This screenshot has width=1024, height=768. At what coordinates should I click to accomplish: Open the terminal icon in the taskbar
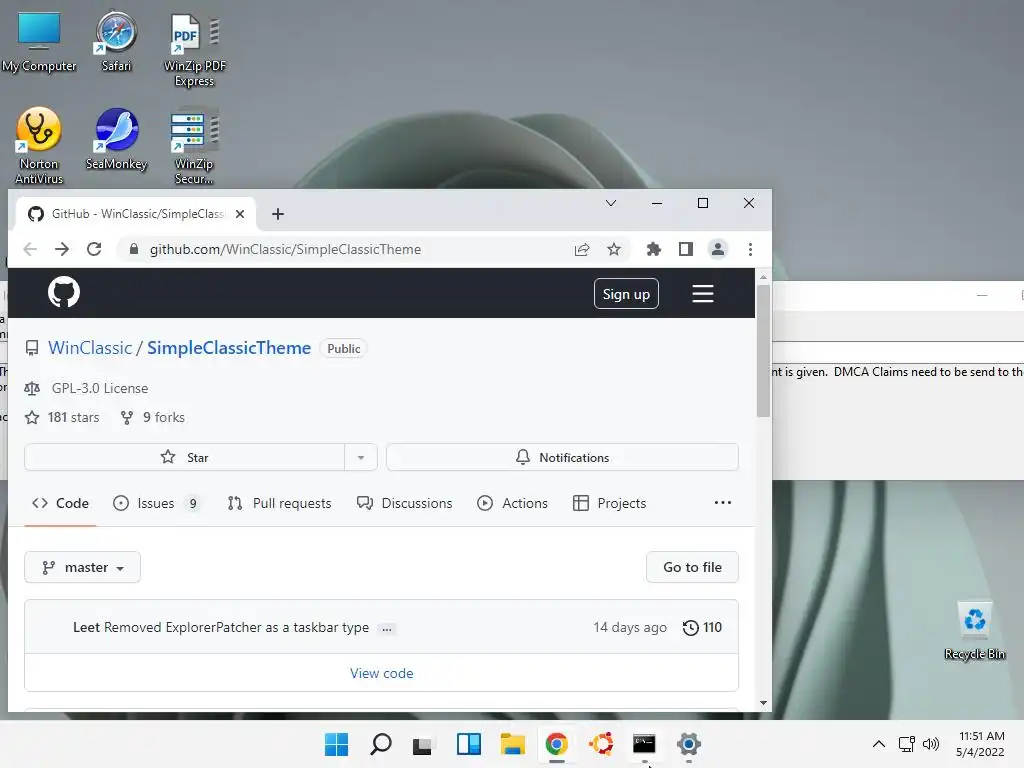(644, 744)
